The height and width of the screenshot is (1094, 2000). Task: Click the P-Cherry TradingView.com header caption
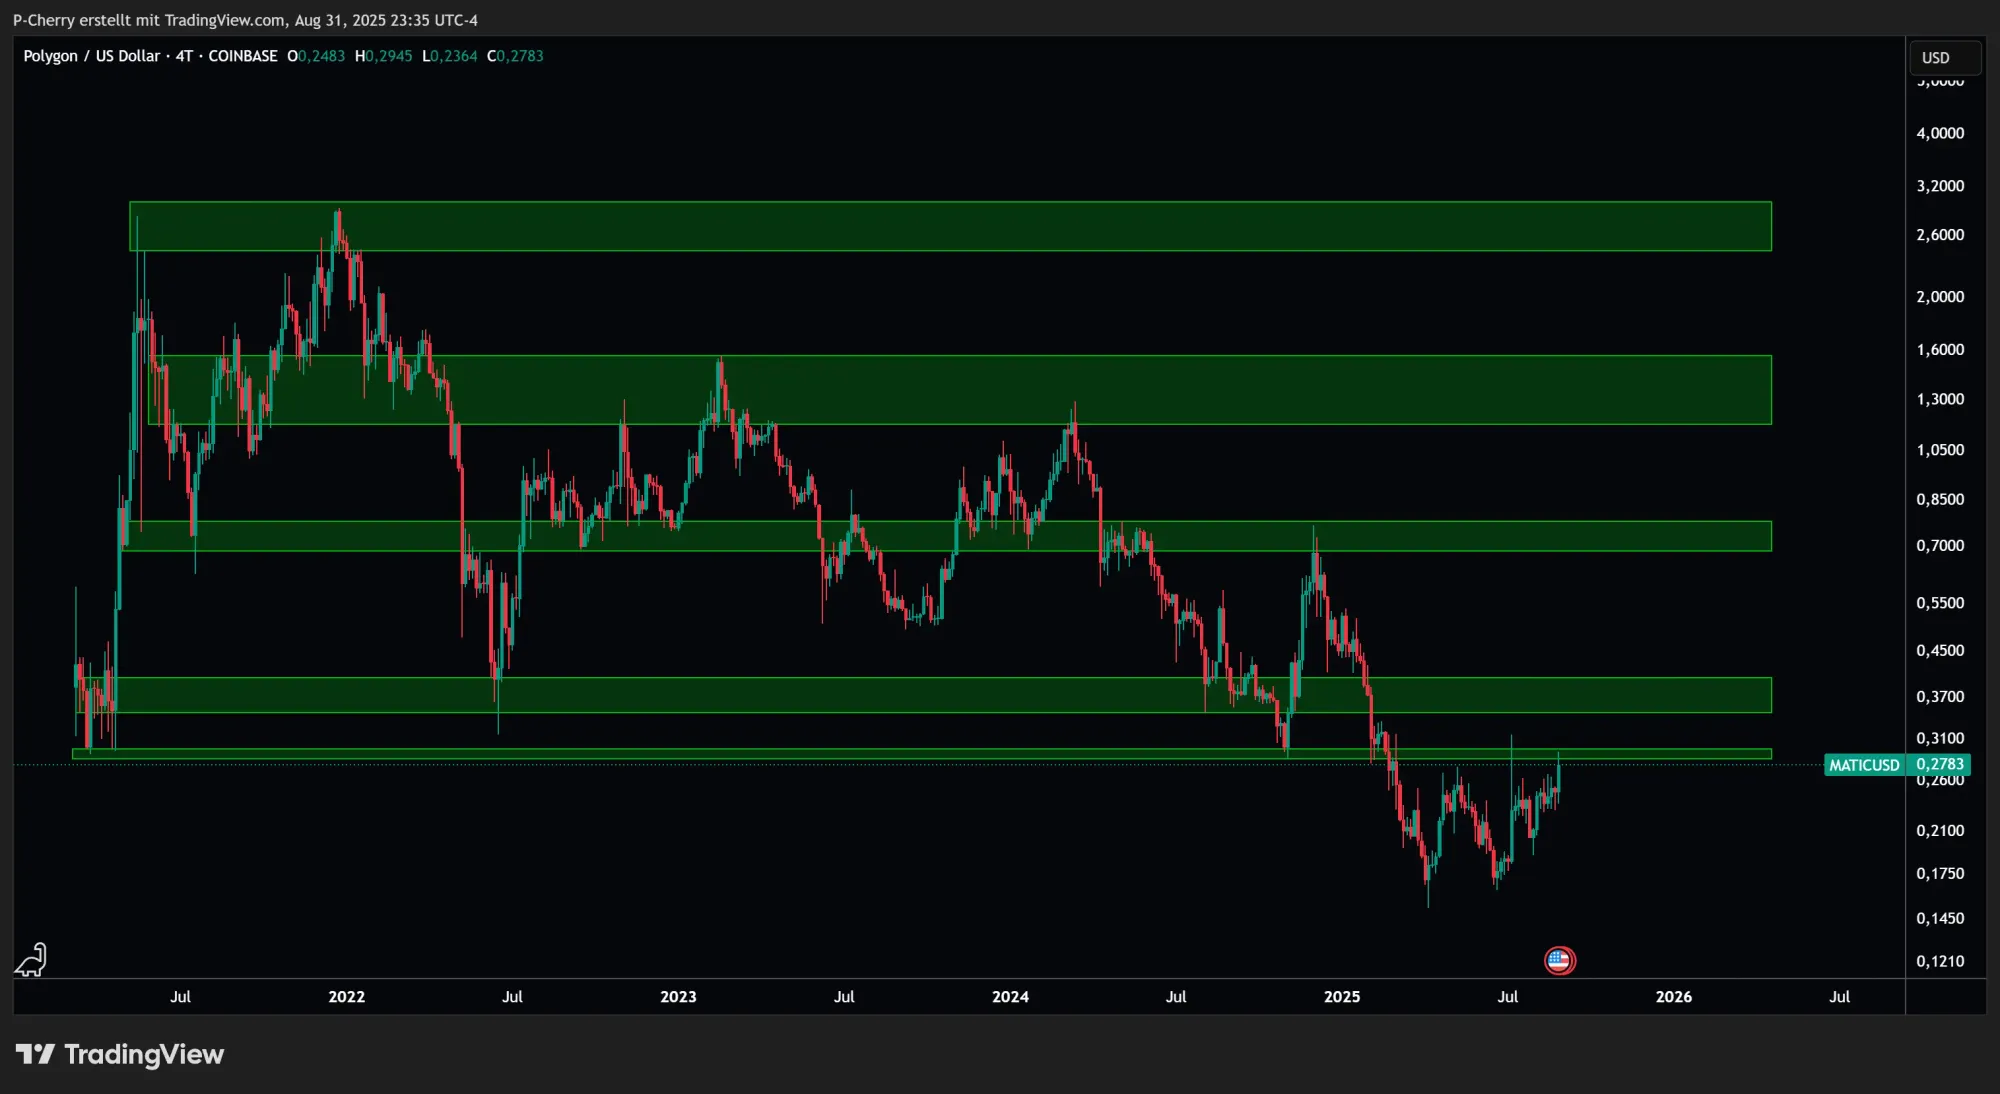click(x=245, y=20)
